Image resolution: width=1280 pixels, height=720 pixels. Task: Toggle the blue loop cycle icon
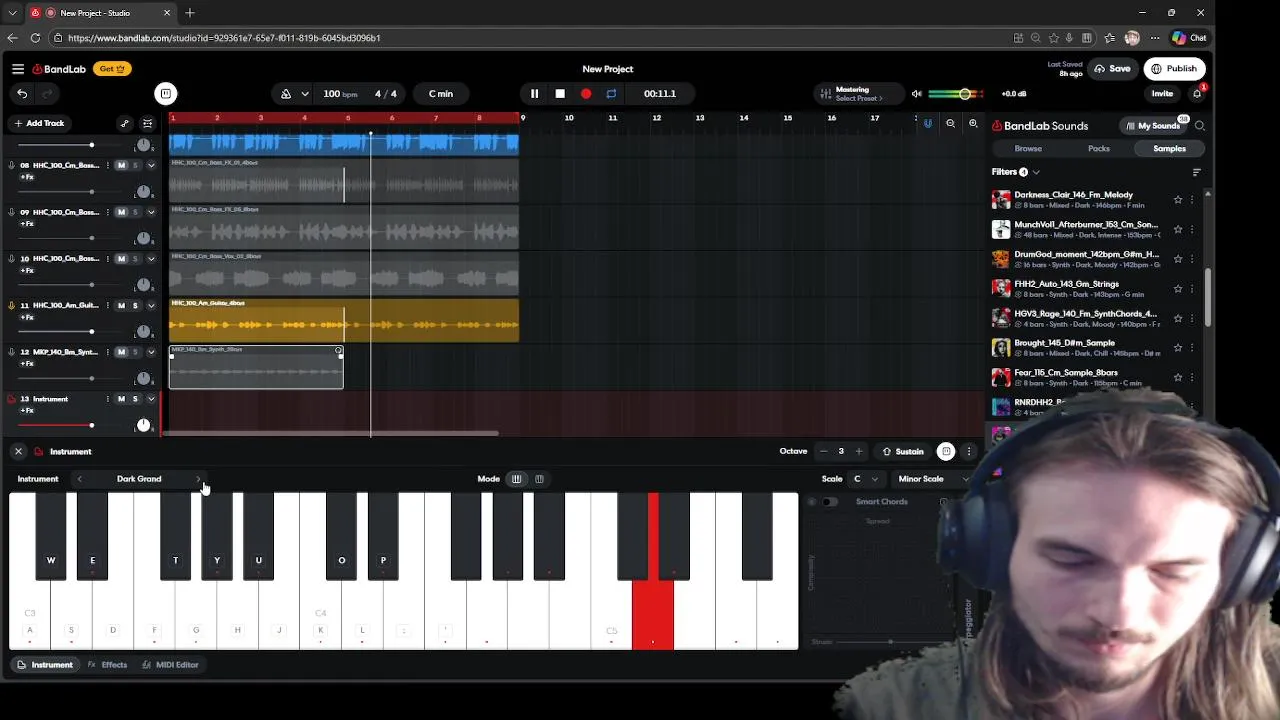[x=611, y=94]
